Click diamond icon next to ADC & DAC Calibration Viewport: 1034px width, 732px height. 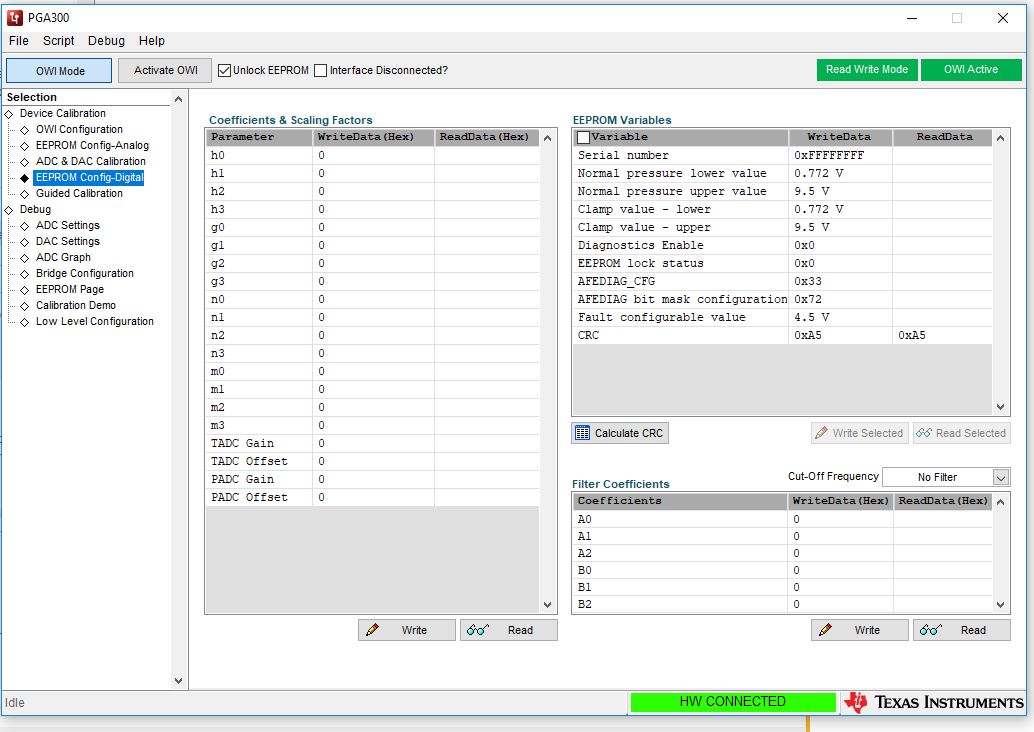(x=24, y=162)
